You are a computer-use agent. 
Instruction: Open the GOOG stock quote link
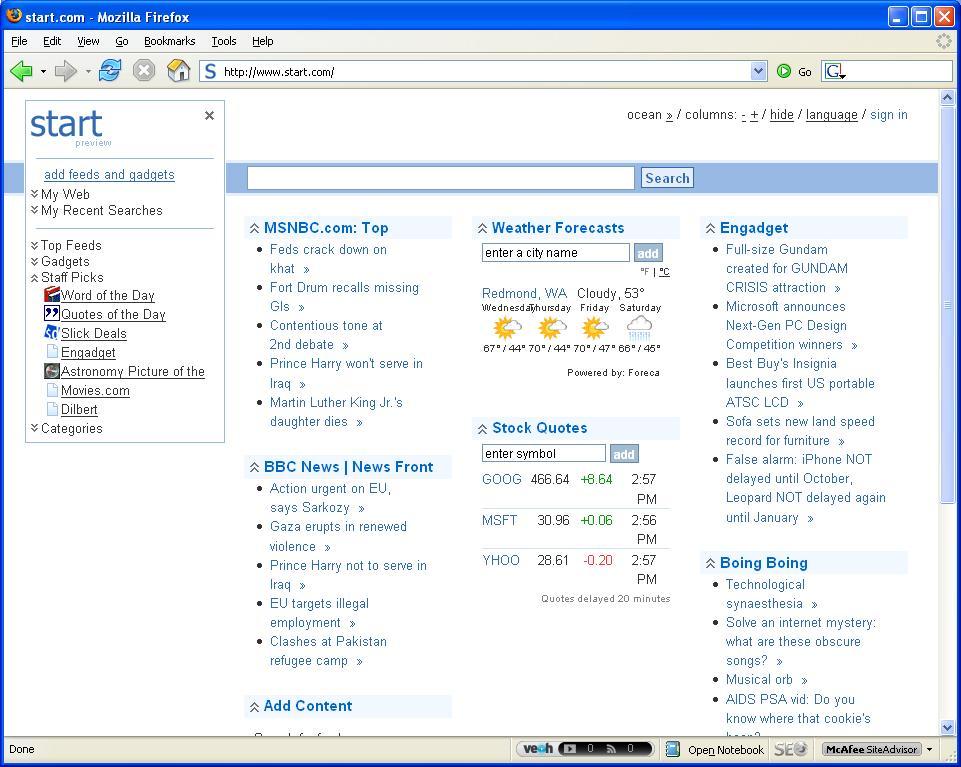[x=502, y=479]
